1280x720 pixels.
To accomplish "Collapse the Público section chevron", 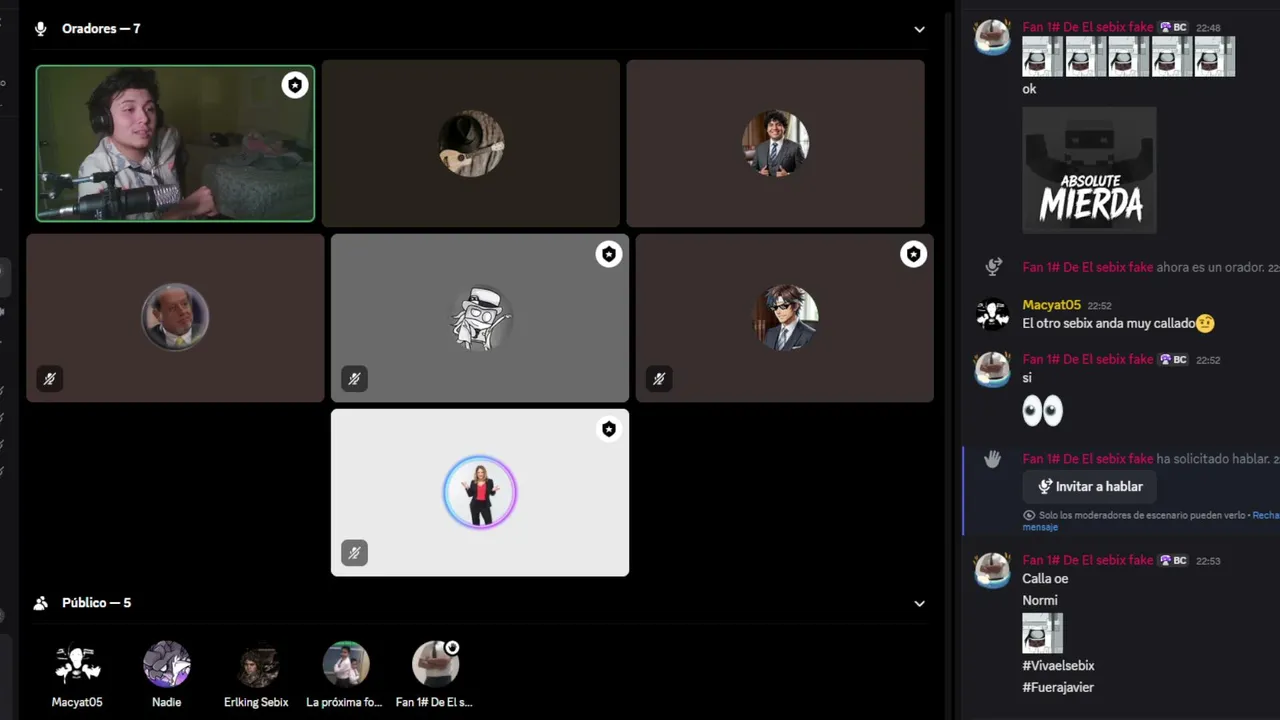I will [x=919, y=603].
